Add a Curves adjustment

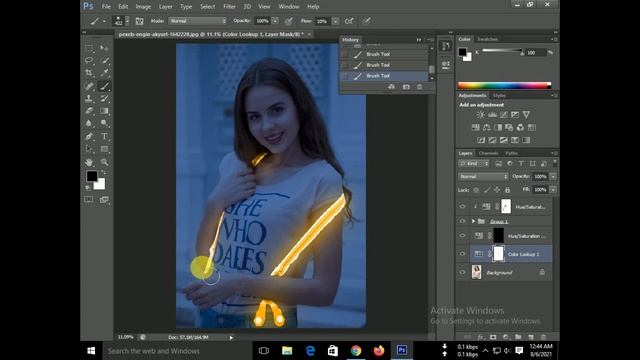pos(504,115)
